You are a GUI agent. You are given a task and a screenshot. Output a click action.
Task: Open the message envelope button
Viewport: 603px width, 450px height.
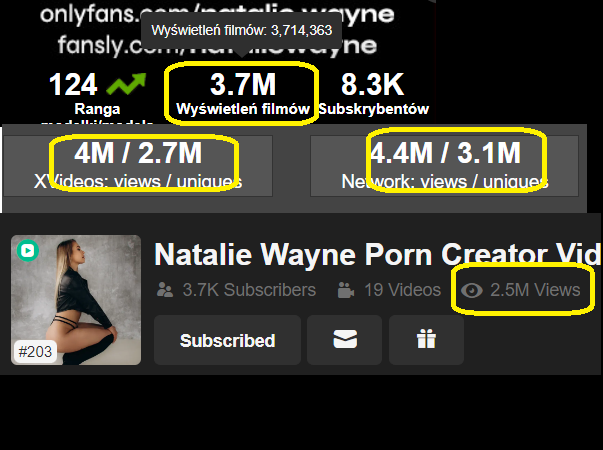point(345,340)
